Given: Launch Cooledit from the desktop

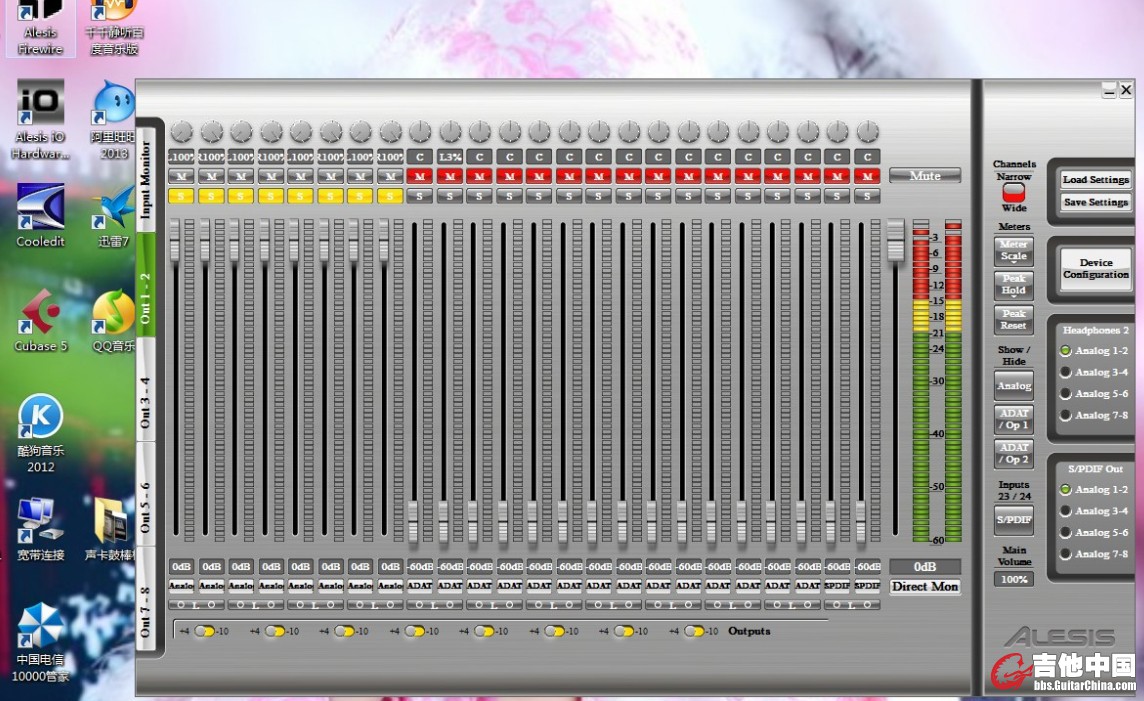Looking at the screenshot, I should pyautogui.click(x=41, y=215).
